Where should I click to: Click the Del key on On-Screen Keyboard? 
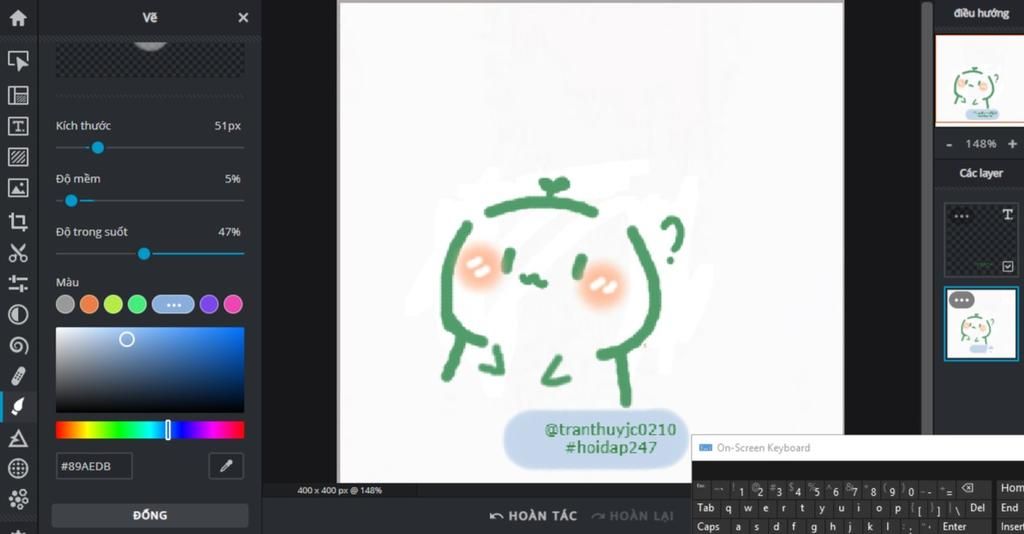coord(977,507)
